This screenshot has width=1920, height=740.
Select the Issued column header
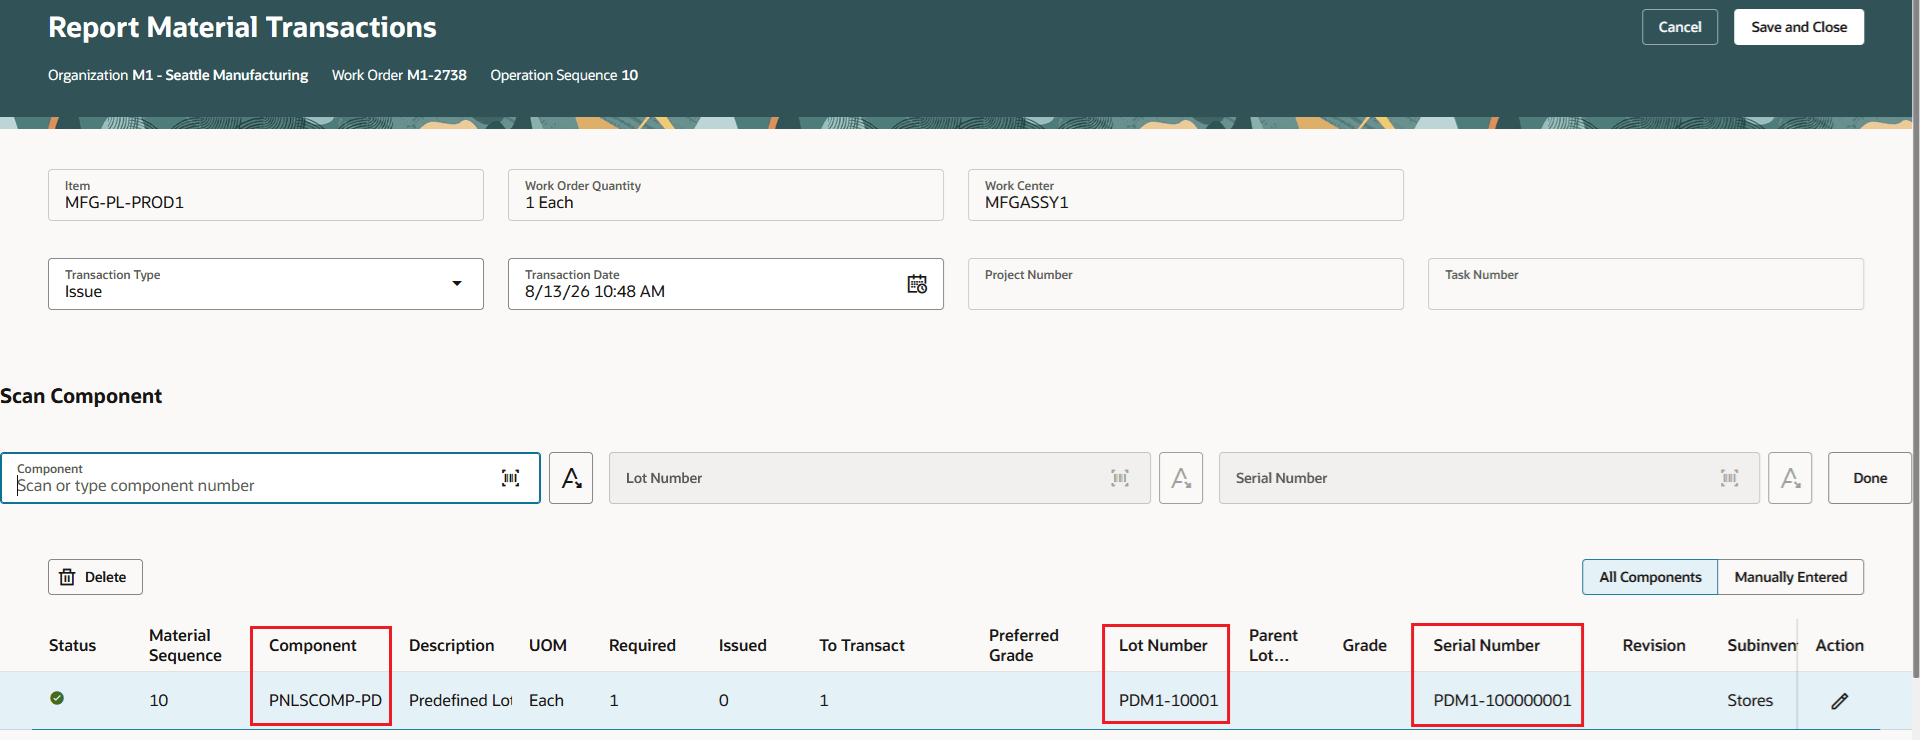pyautogui.click(x=742, y=646)
